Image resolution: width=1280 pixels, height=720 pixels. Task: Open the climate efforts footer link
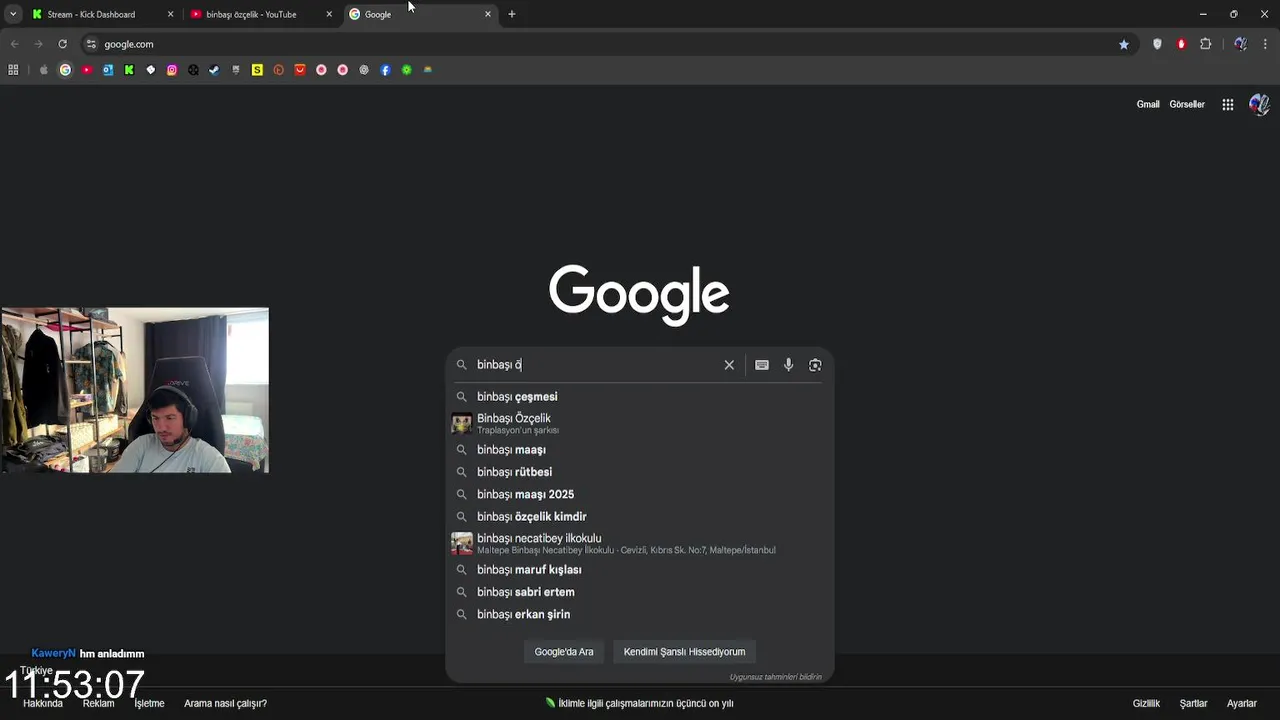click(x=639, y=704)
